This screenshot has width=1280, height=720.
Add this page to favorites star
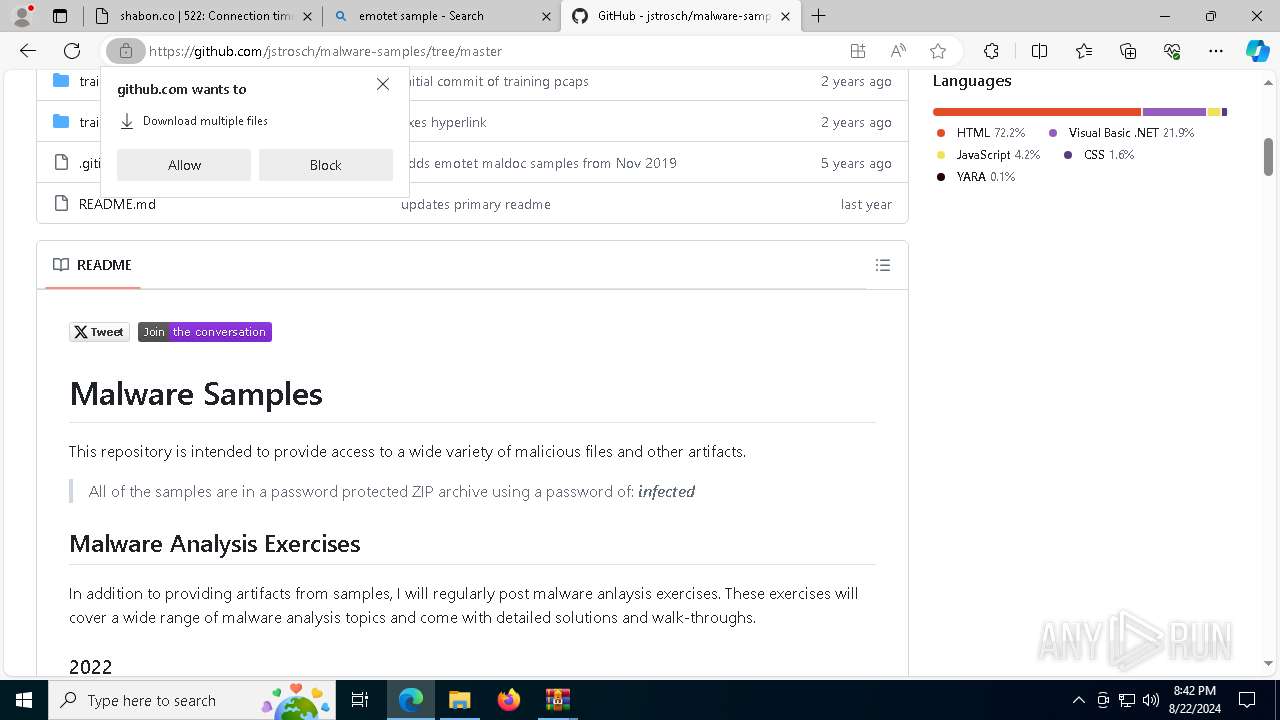tap(938, 51)
